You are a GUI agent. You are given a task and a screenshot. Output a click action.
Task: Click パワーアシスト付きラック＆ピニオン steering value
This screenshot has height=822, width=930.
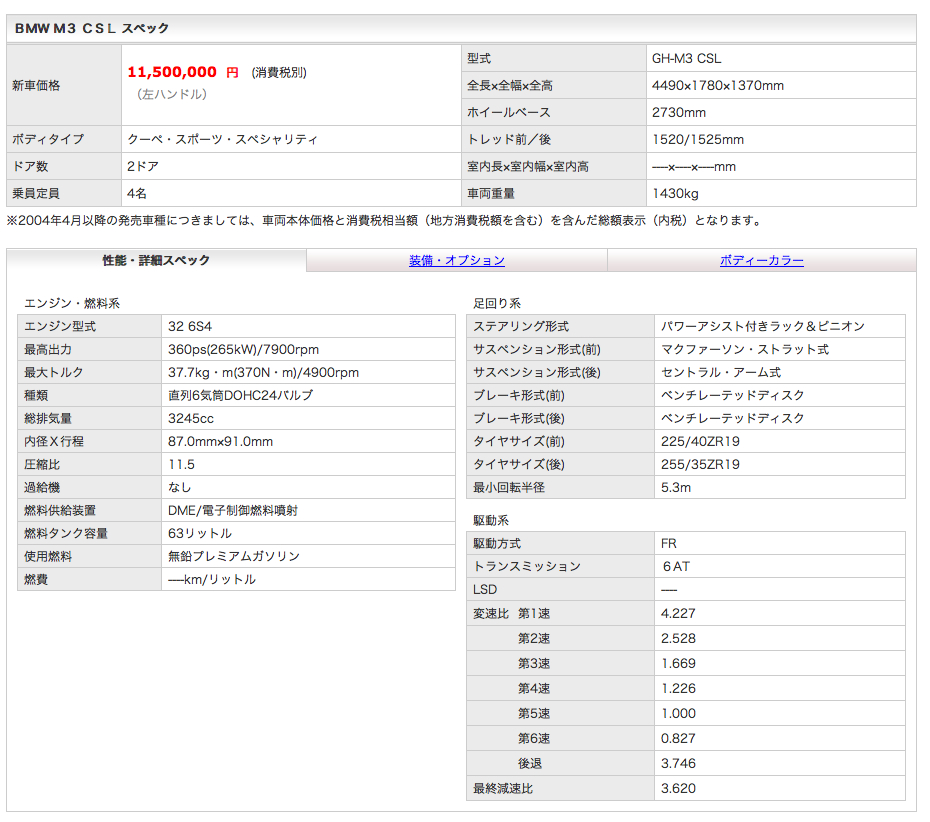pyautogui.click(x=763, y=326)
